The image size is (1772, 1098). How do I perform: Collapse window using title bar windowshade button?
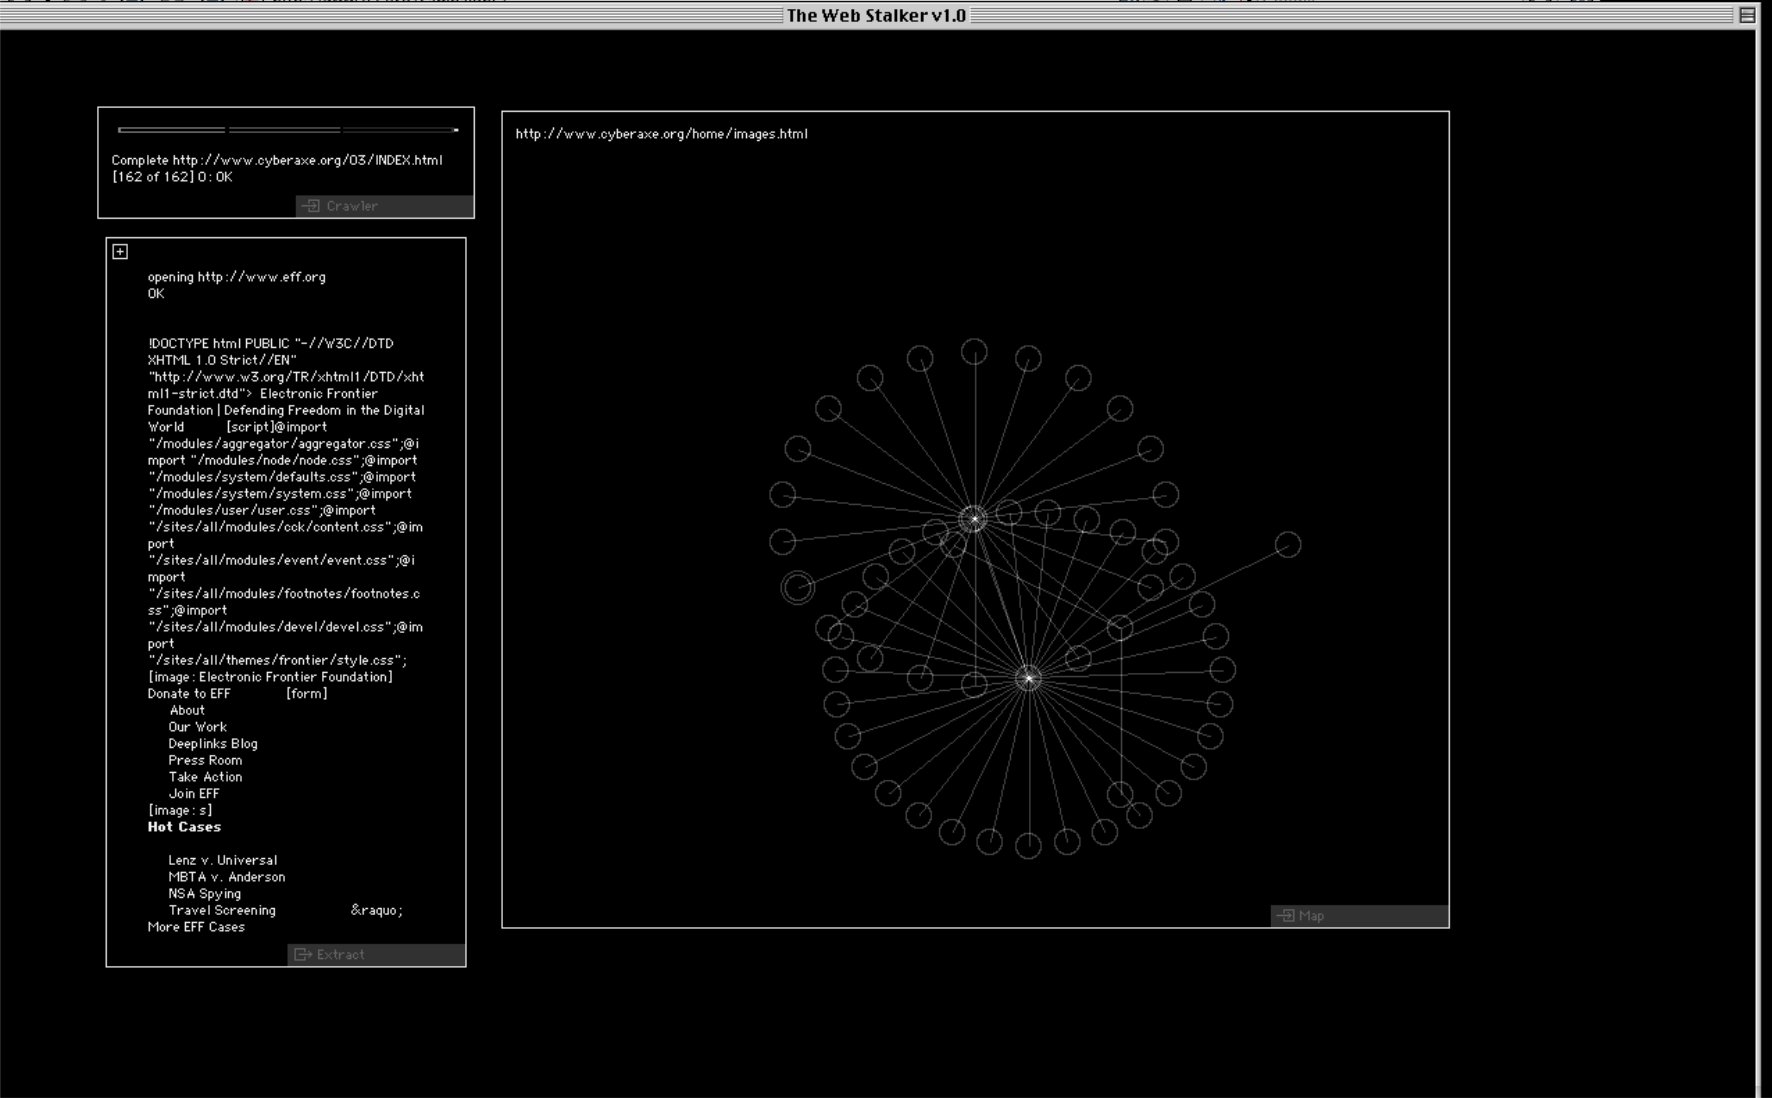(x=1747, y=15)
